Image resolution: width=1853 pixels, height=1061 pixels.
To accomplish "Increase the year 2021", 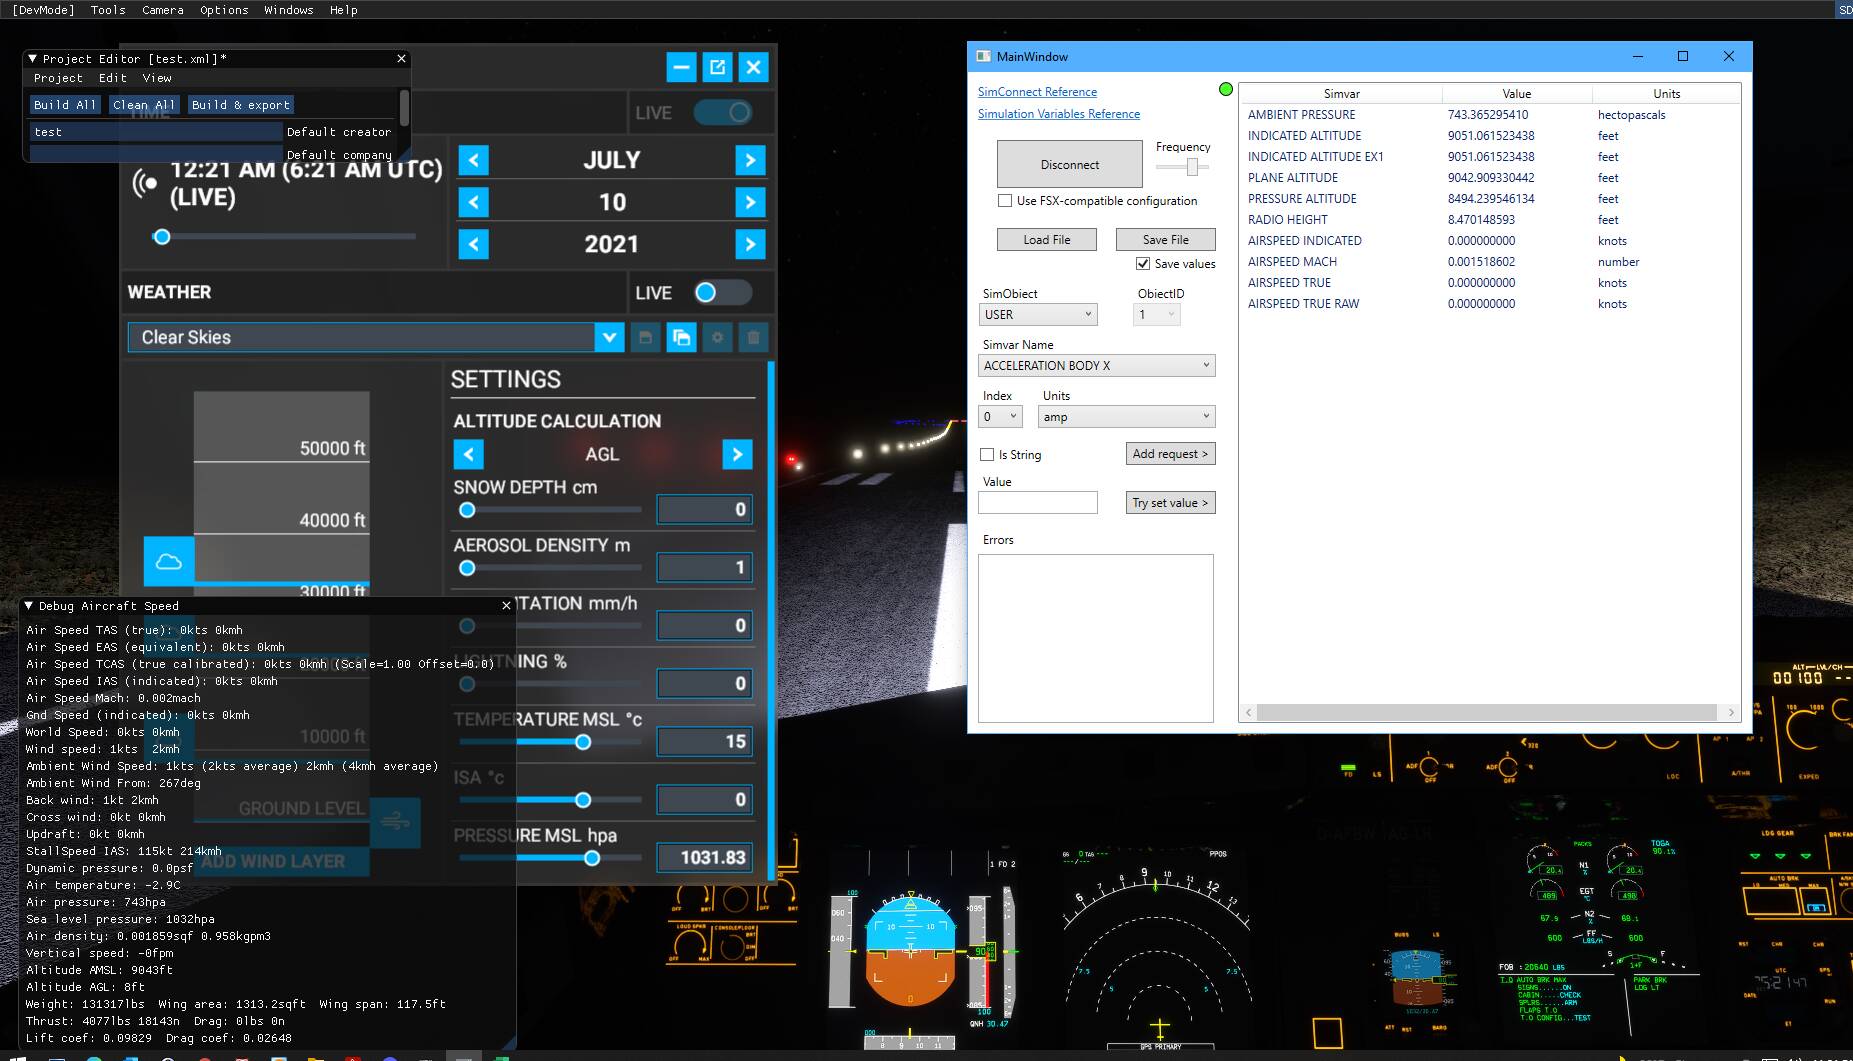I will (750, 244).
